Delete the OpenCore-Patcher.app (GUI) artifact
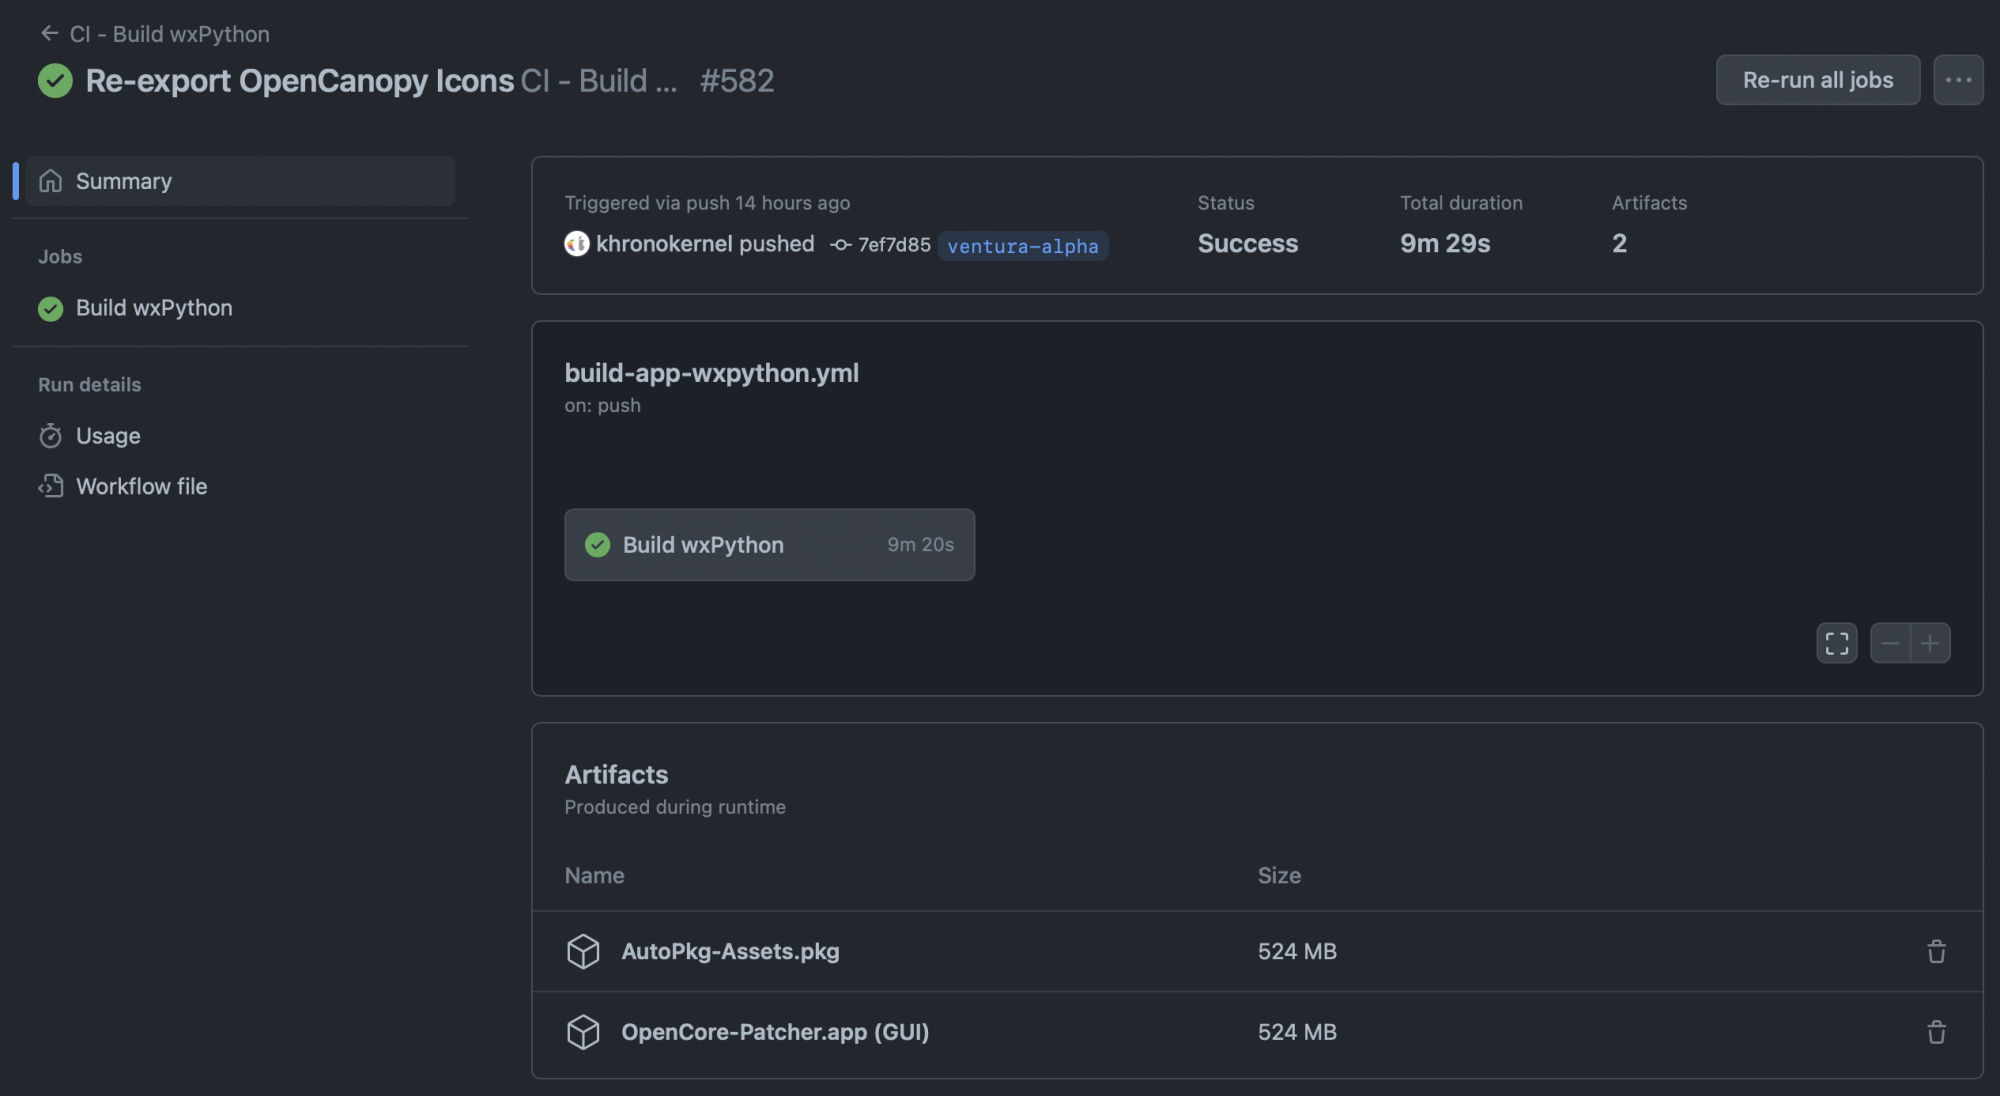Image resolution: width=2000 pixels, height=1096 pixels. pyautogui.click(x=1936, y=1032)
